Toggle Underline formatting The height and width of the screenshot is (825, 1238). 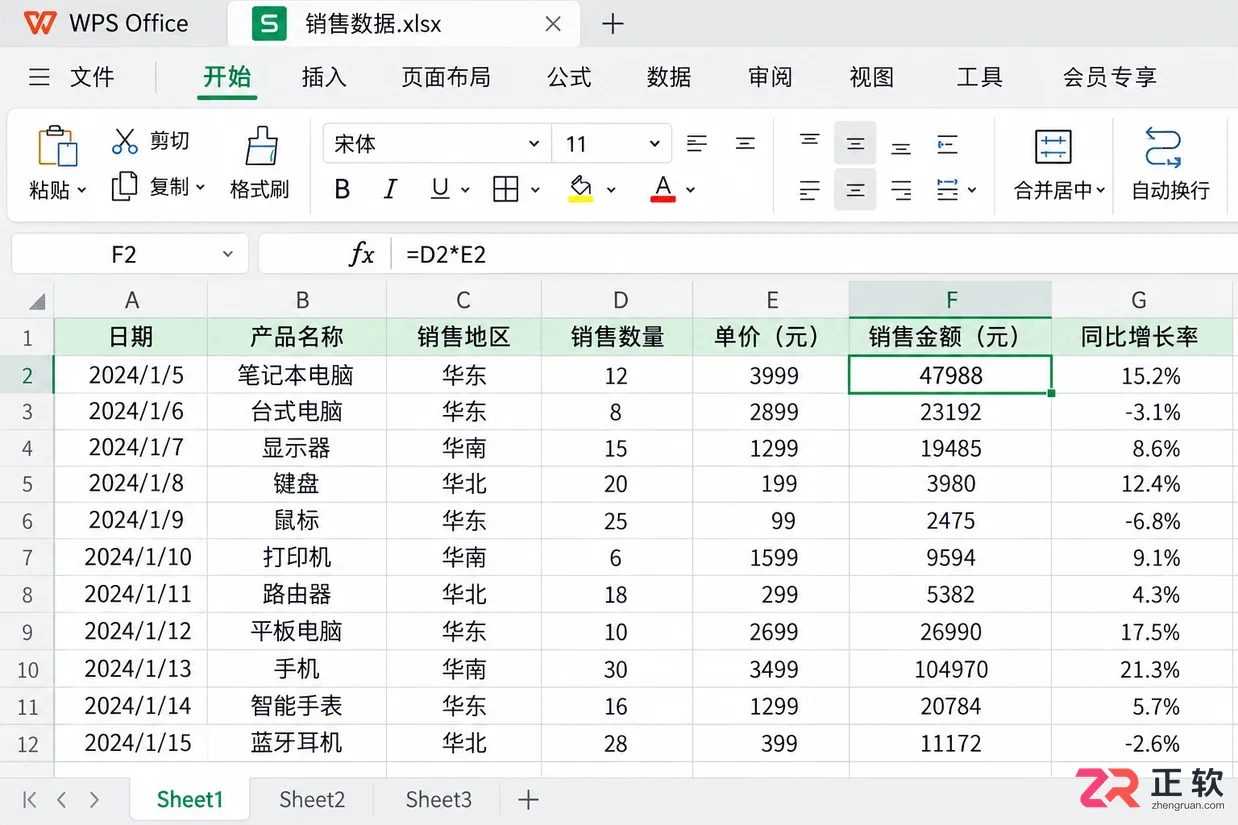[x=440, y=189]
